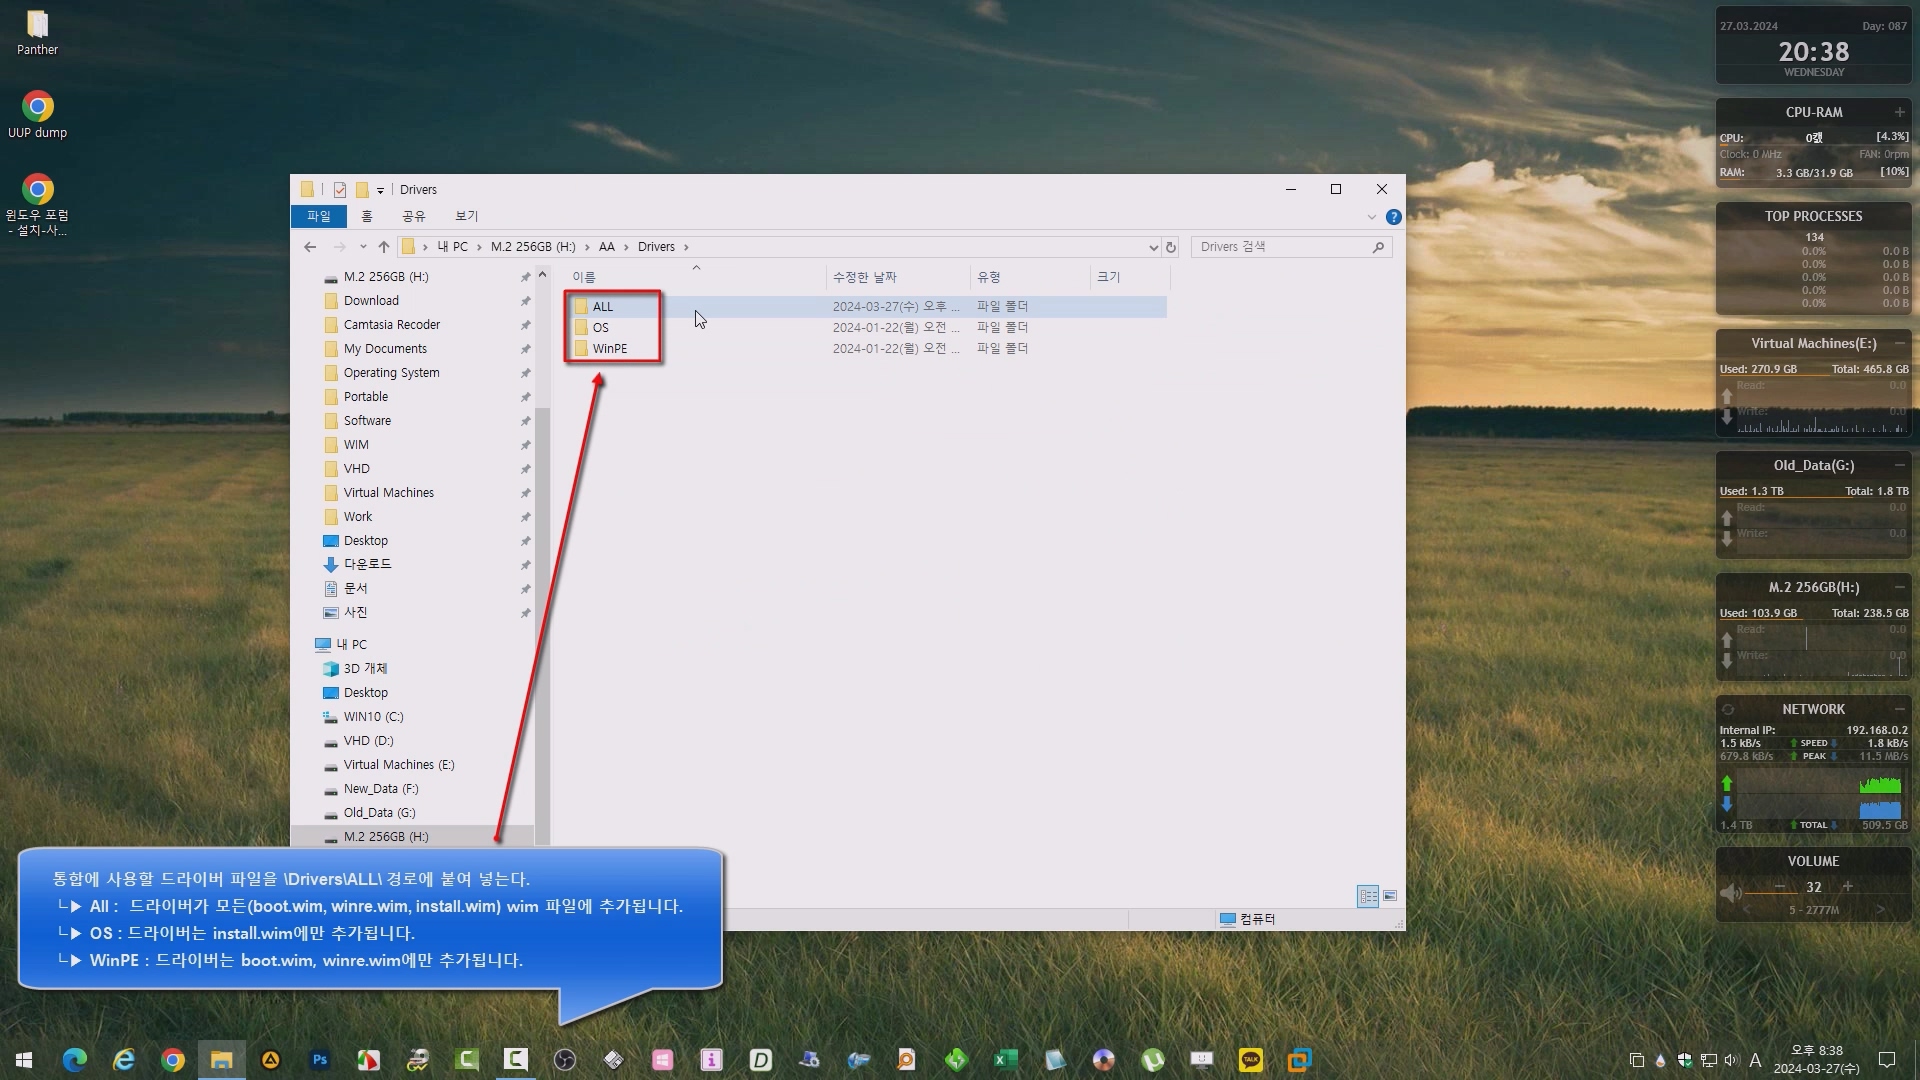Screen dimensions: 1920x1080
Task: Open My Documents in the navigation pane
Action: [x=385, y=349]
